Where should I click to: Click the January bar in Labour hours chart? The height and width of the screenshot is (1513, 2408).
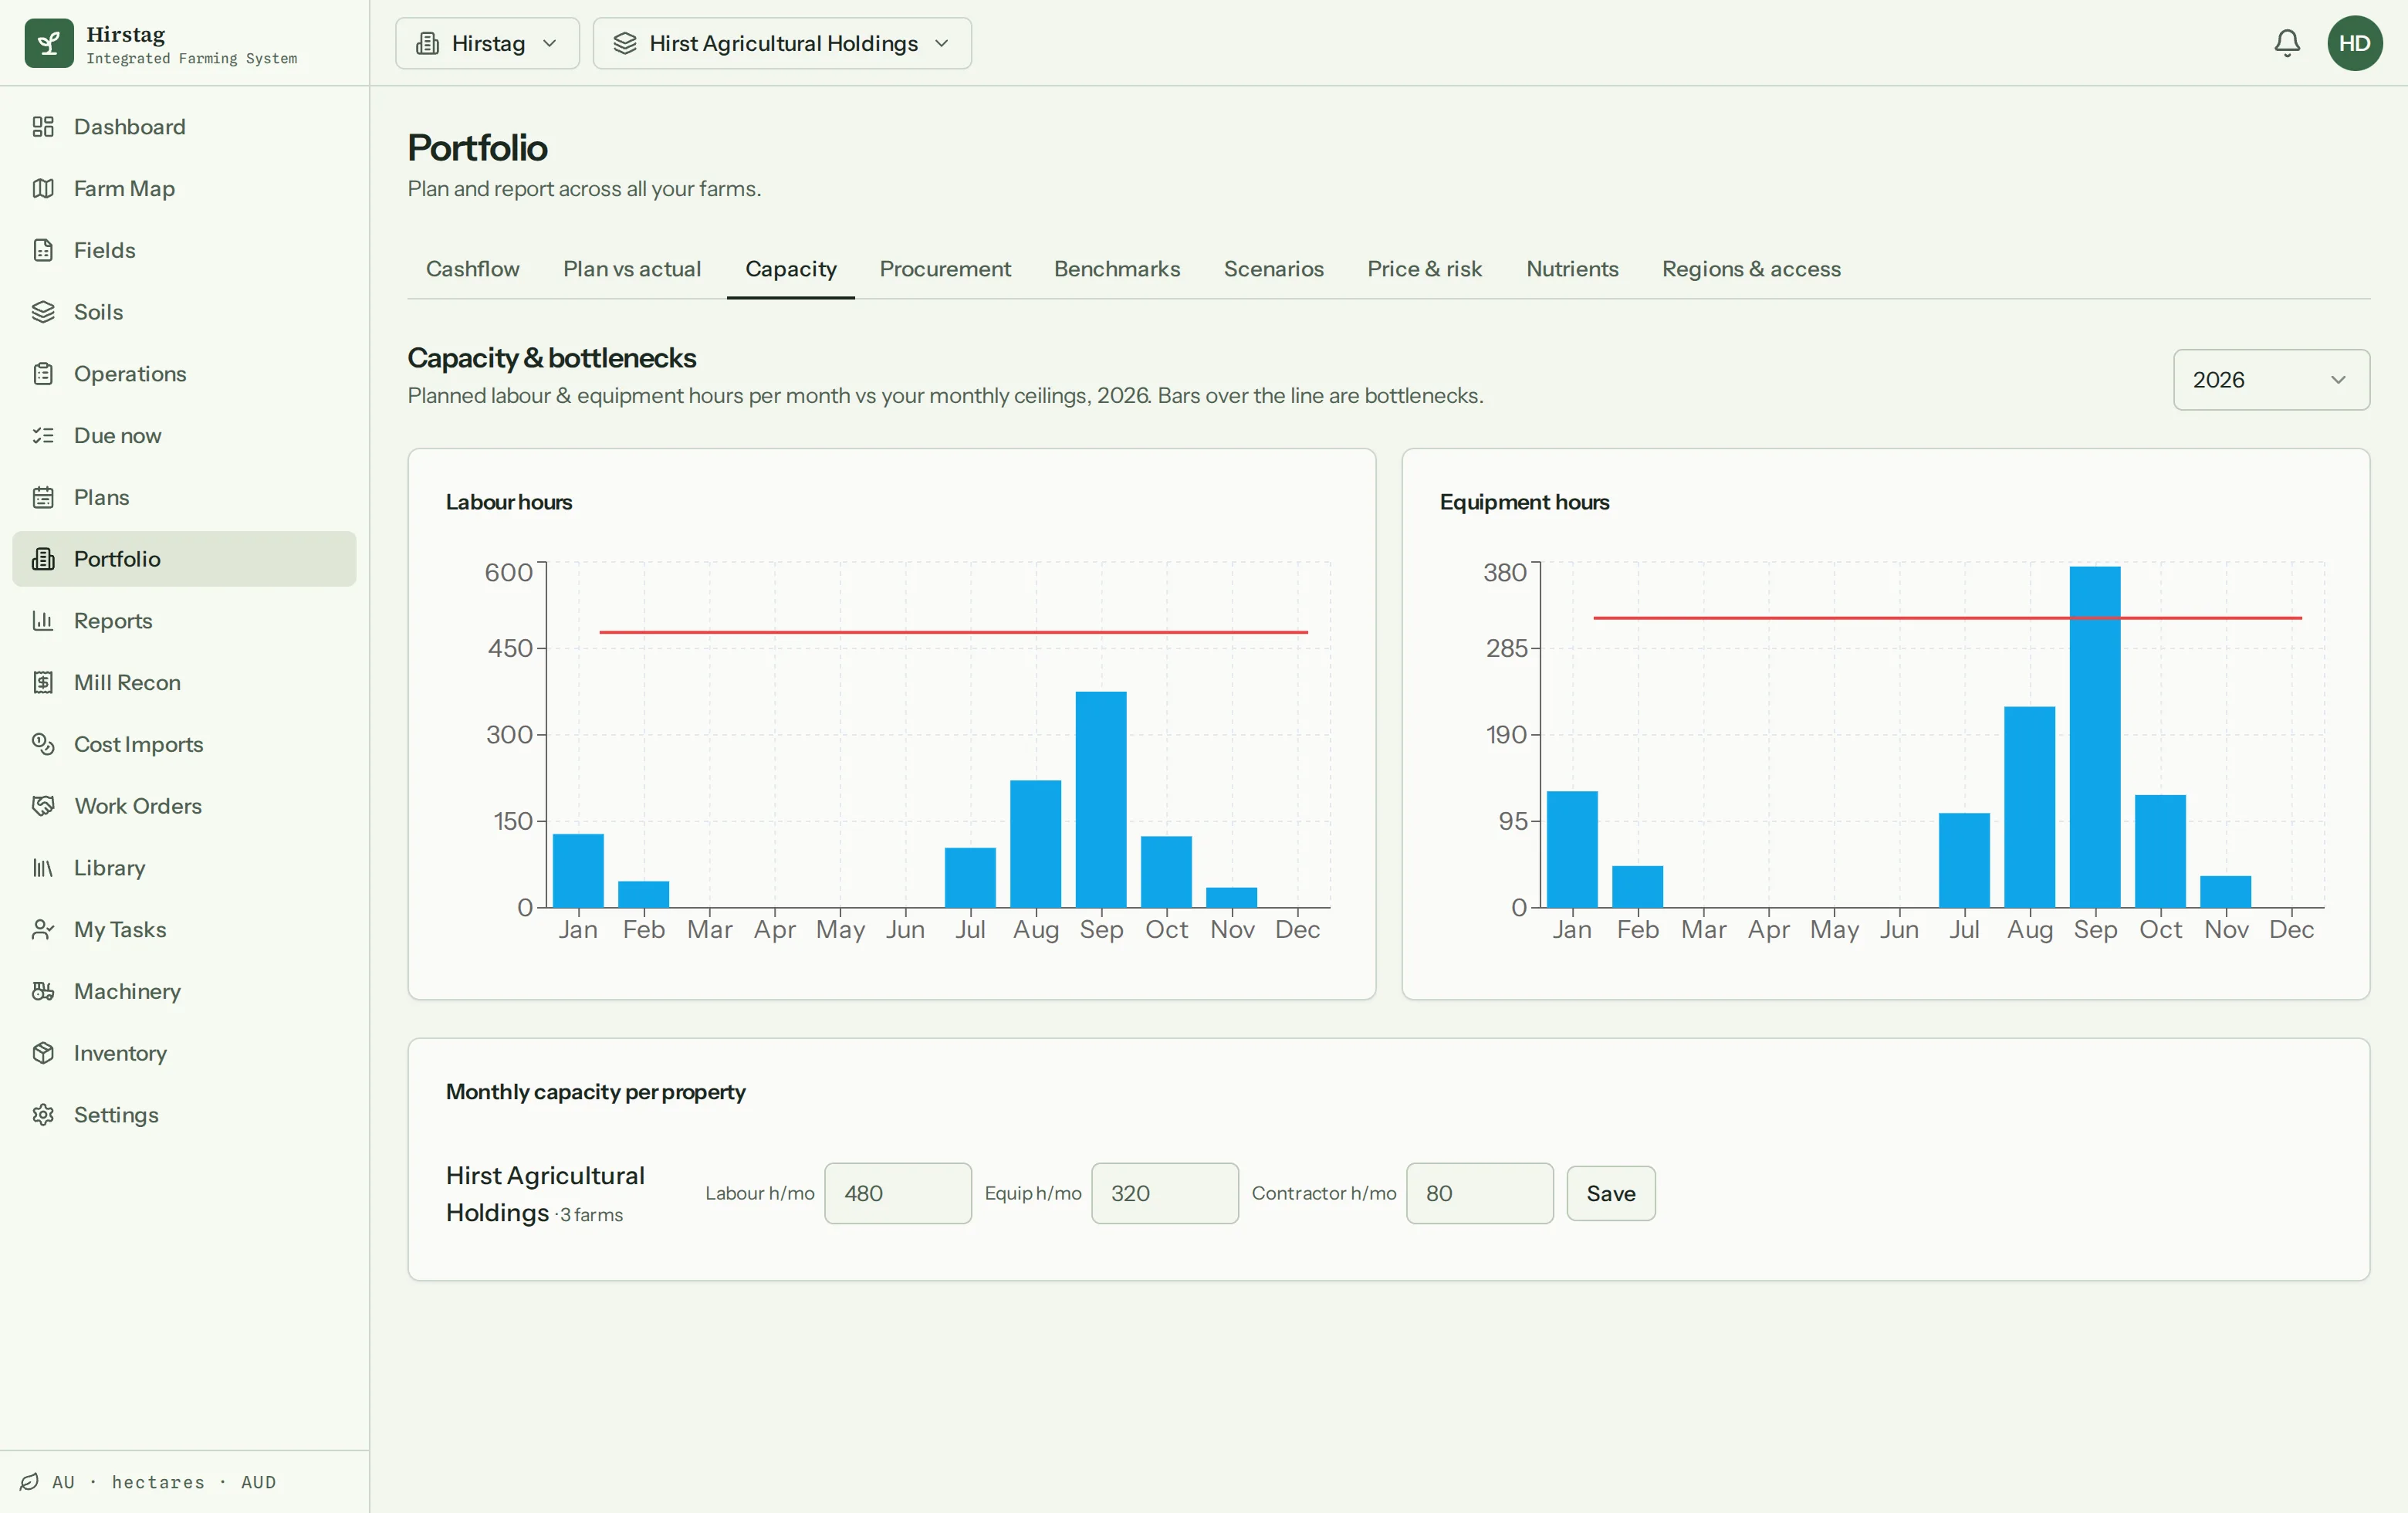pos(578,871)
